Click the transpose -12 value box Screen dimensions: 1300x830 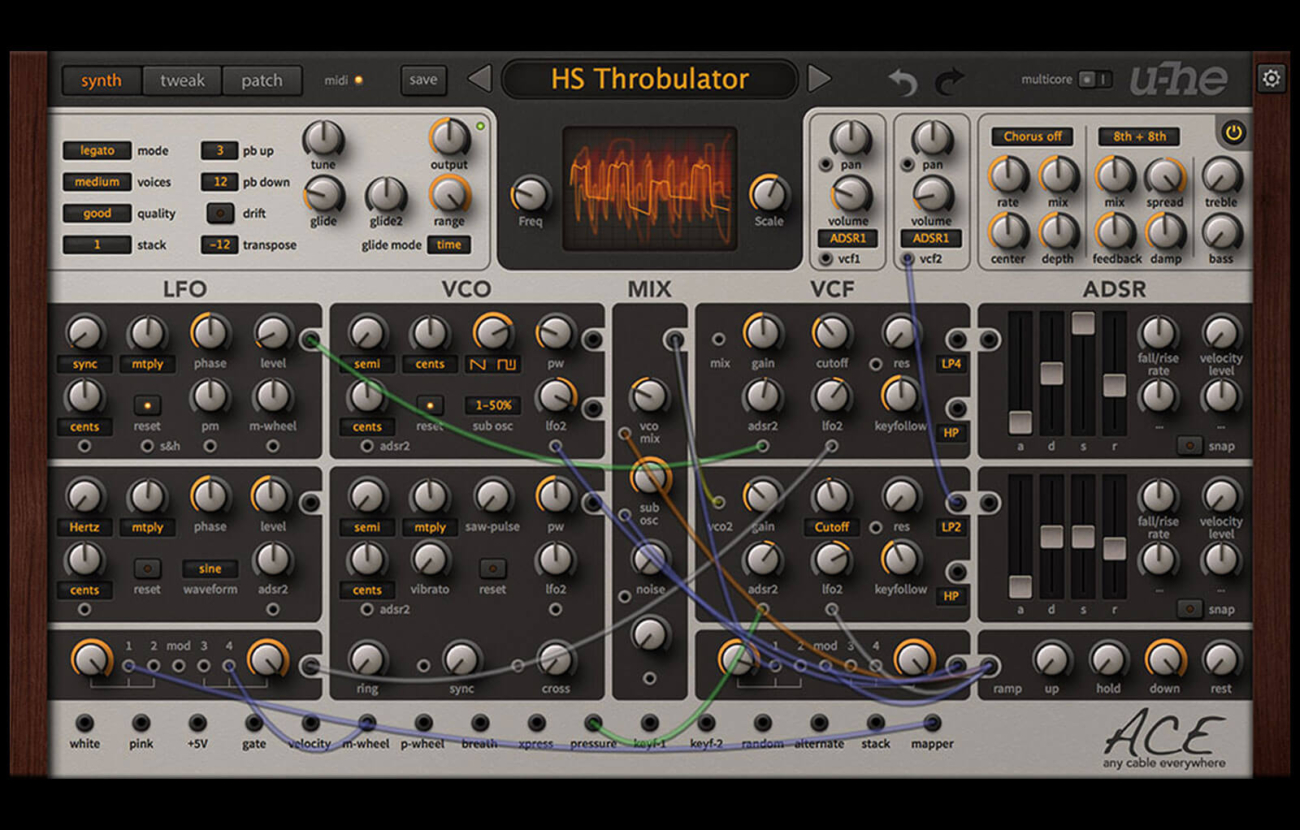(x=219, y=245)
